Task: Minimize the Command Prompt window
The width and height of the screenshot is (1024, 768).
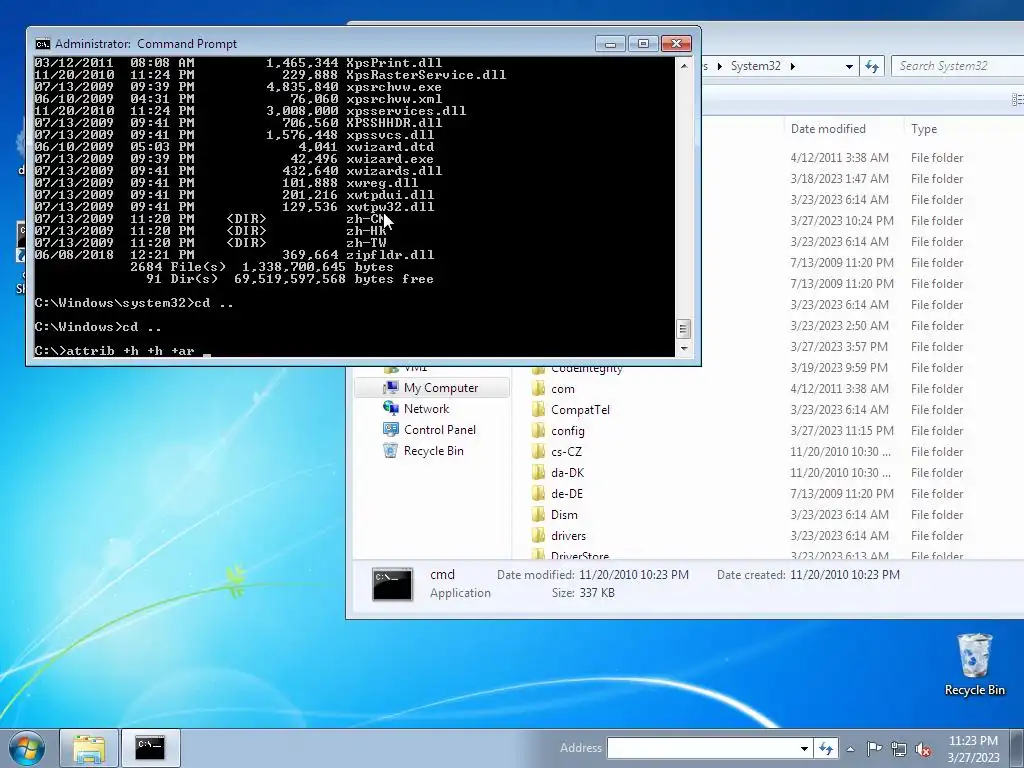Action: [611, 44]
